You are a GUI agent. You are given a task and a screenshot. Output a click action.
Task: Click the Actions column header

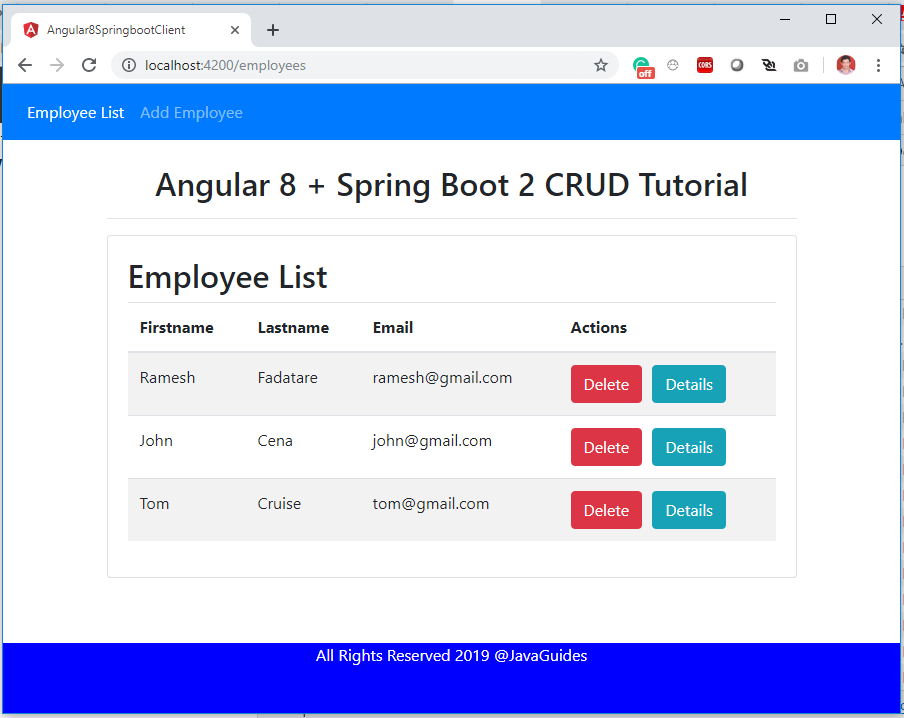tap(598, 328)
